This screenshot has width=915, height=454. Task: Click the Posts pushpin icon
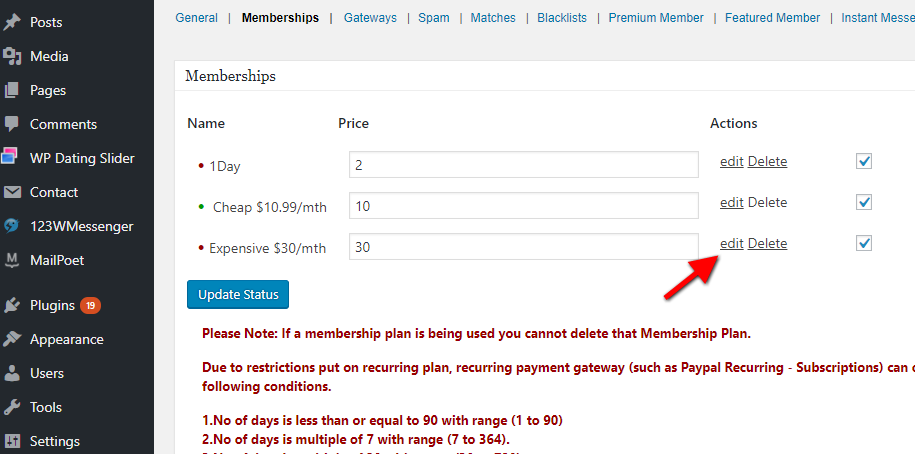click(12, 22)
